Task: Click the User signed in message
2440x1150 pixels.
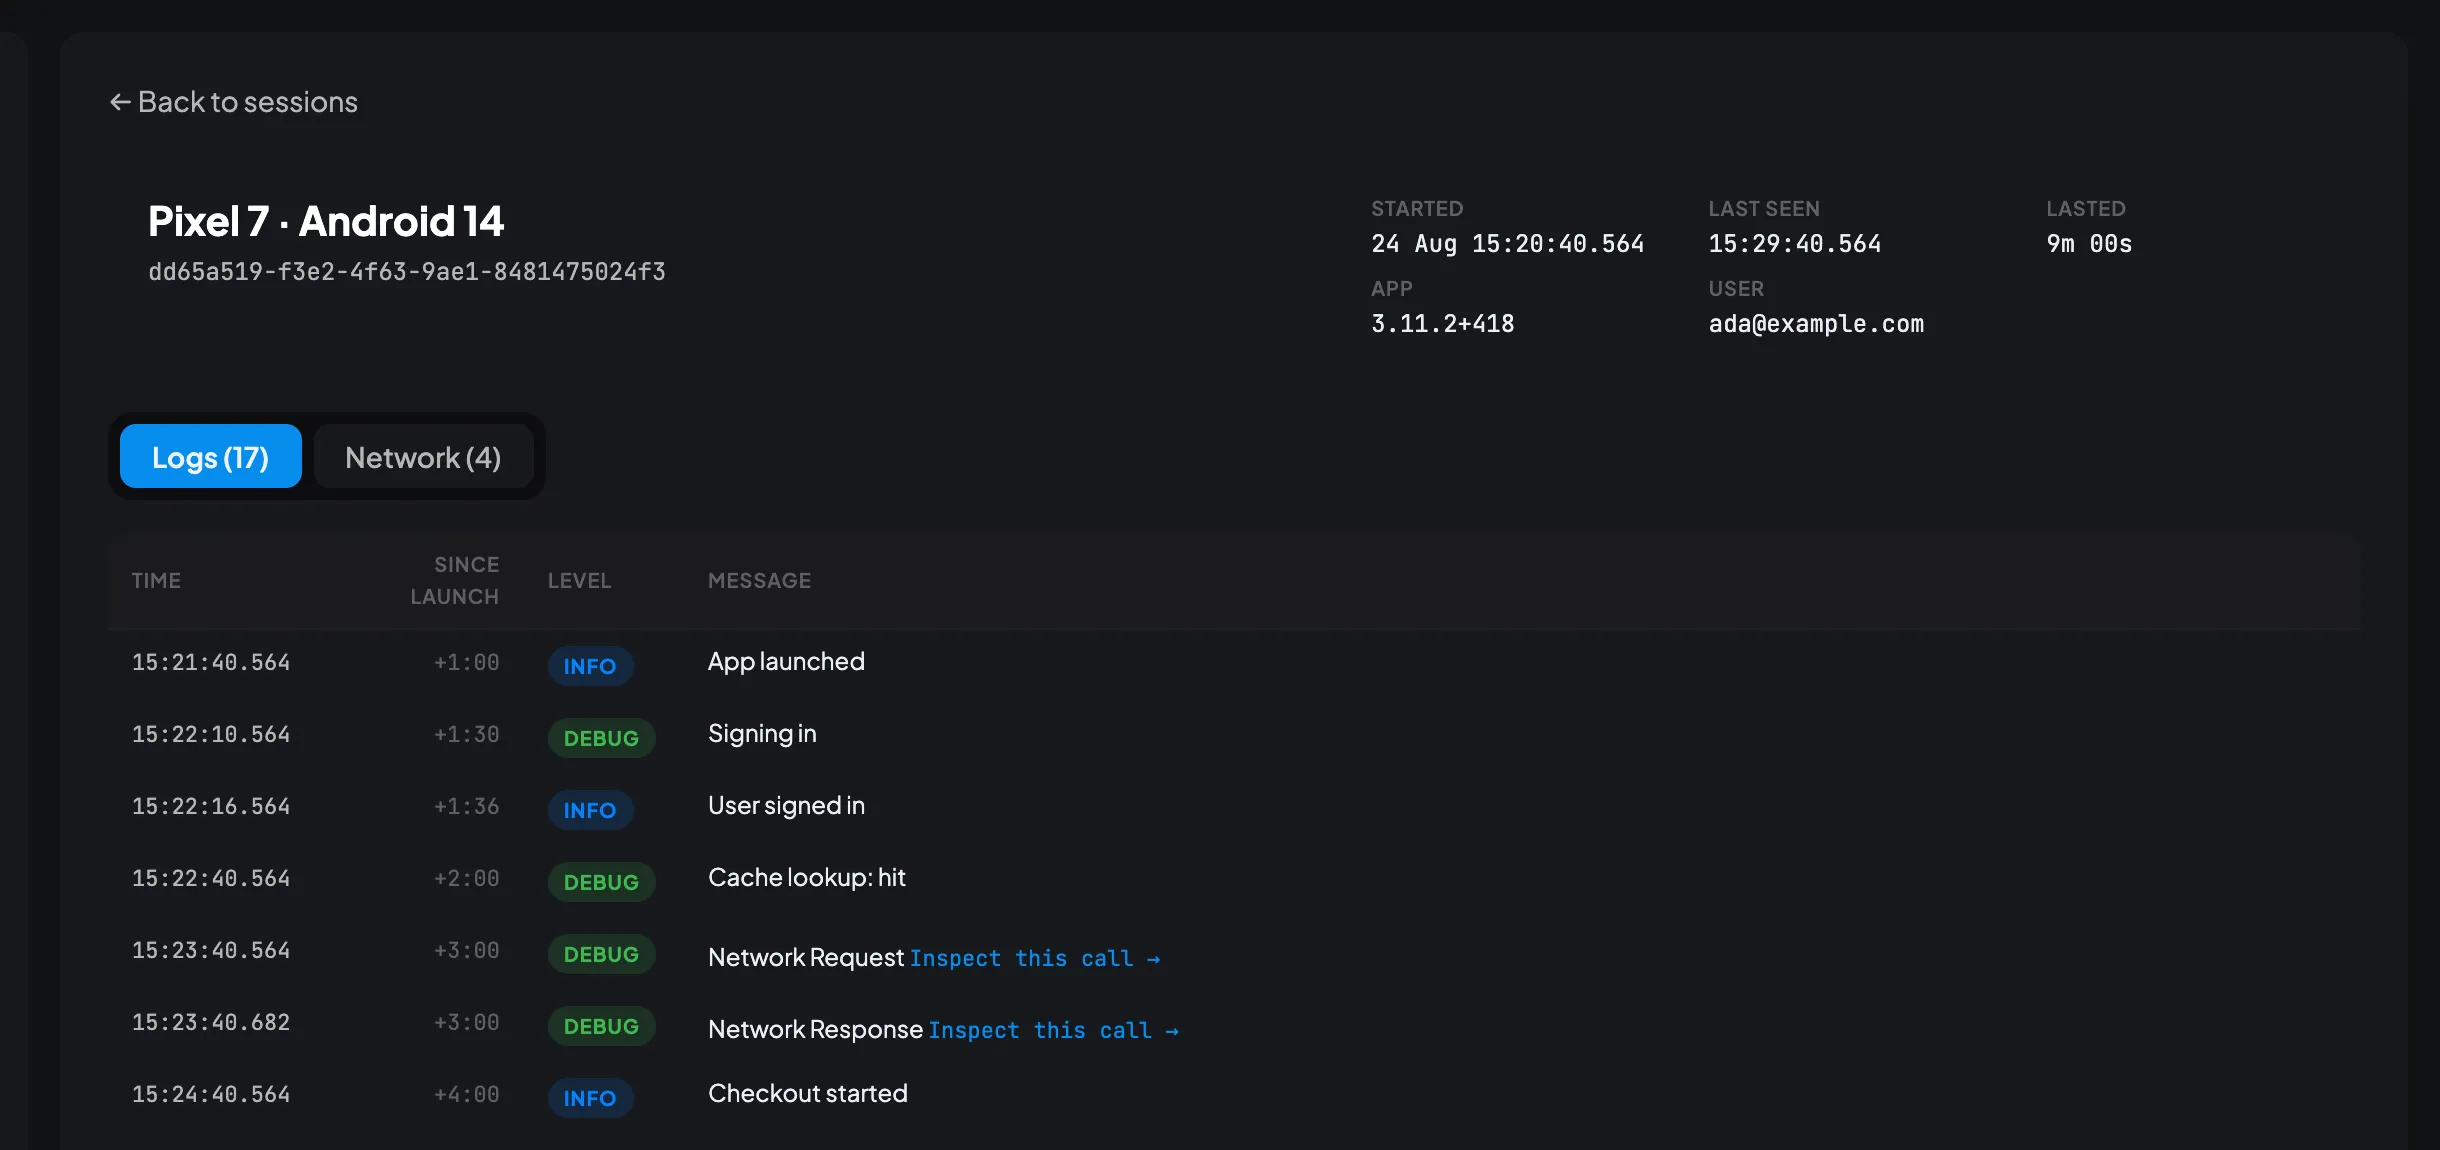Action: pos(786,806)
